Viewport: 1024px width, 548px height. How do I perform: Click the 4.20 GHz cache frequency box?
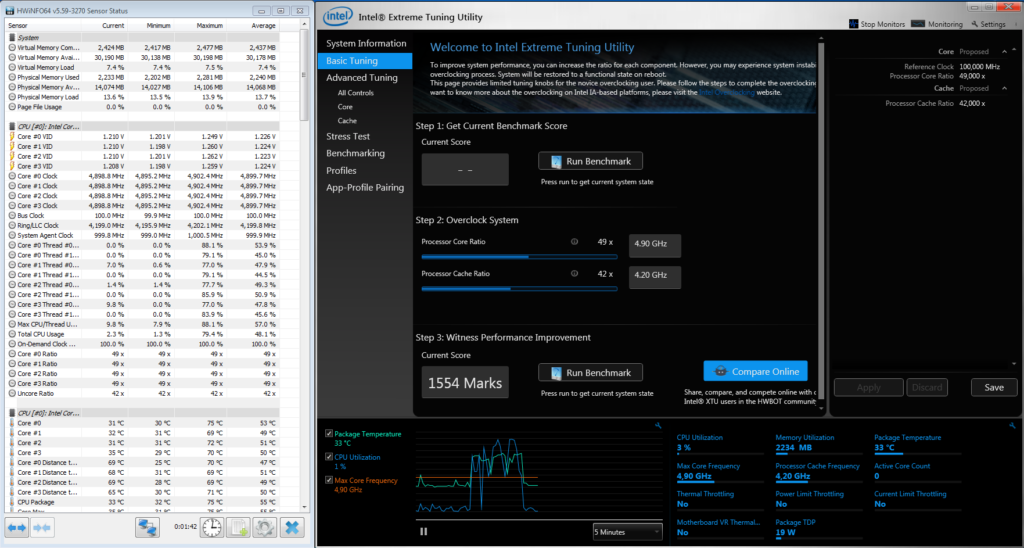tap(655, 277)
